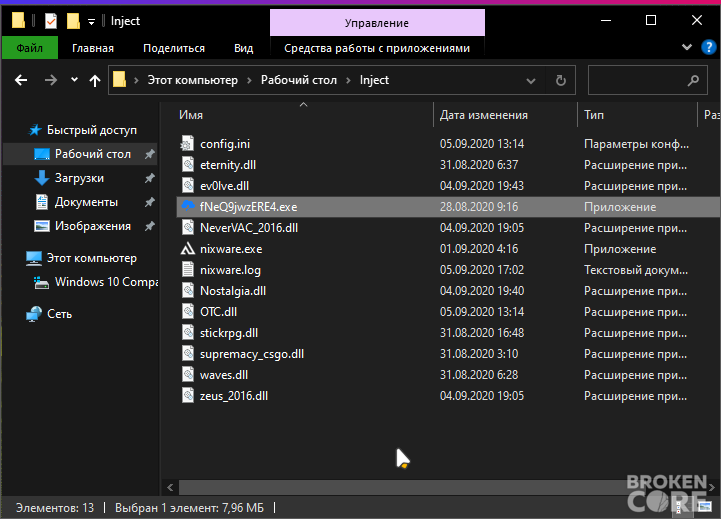Click the NeverVAC_2016.dll file icon
This screenshot has height=519, width=721.
pyautogui.click(x=188, y=228)
